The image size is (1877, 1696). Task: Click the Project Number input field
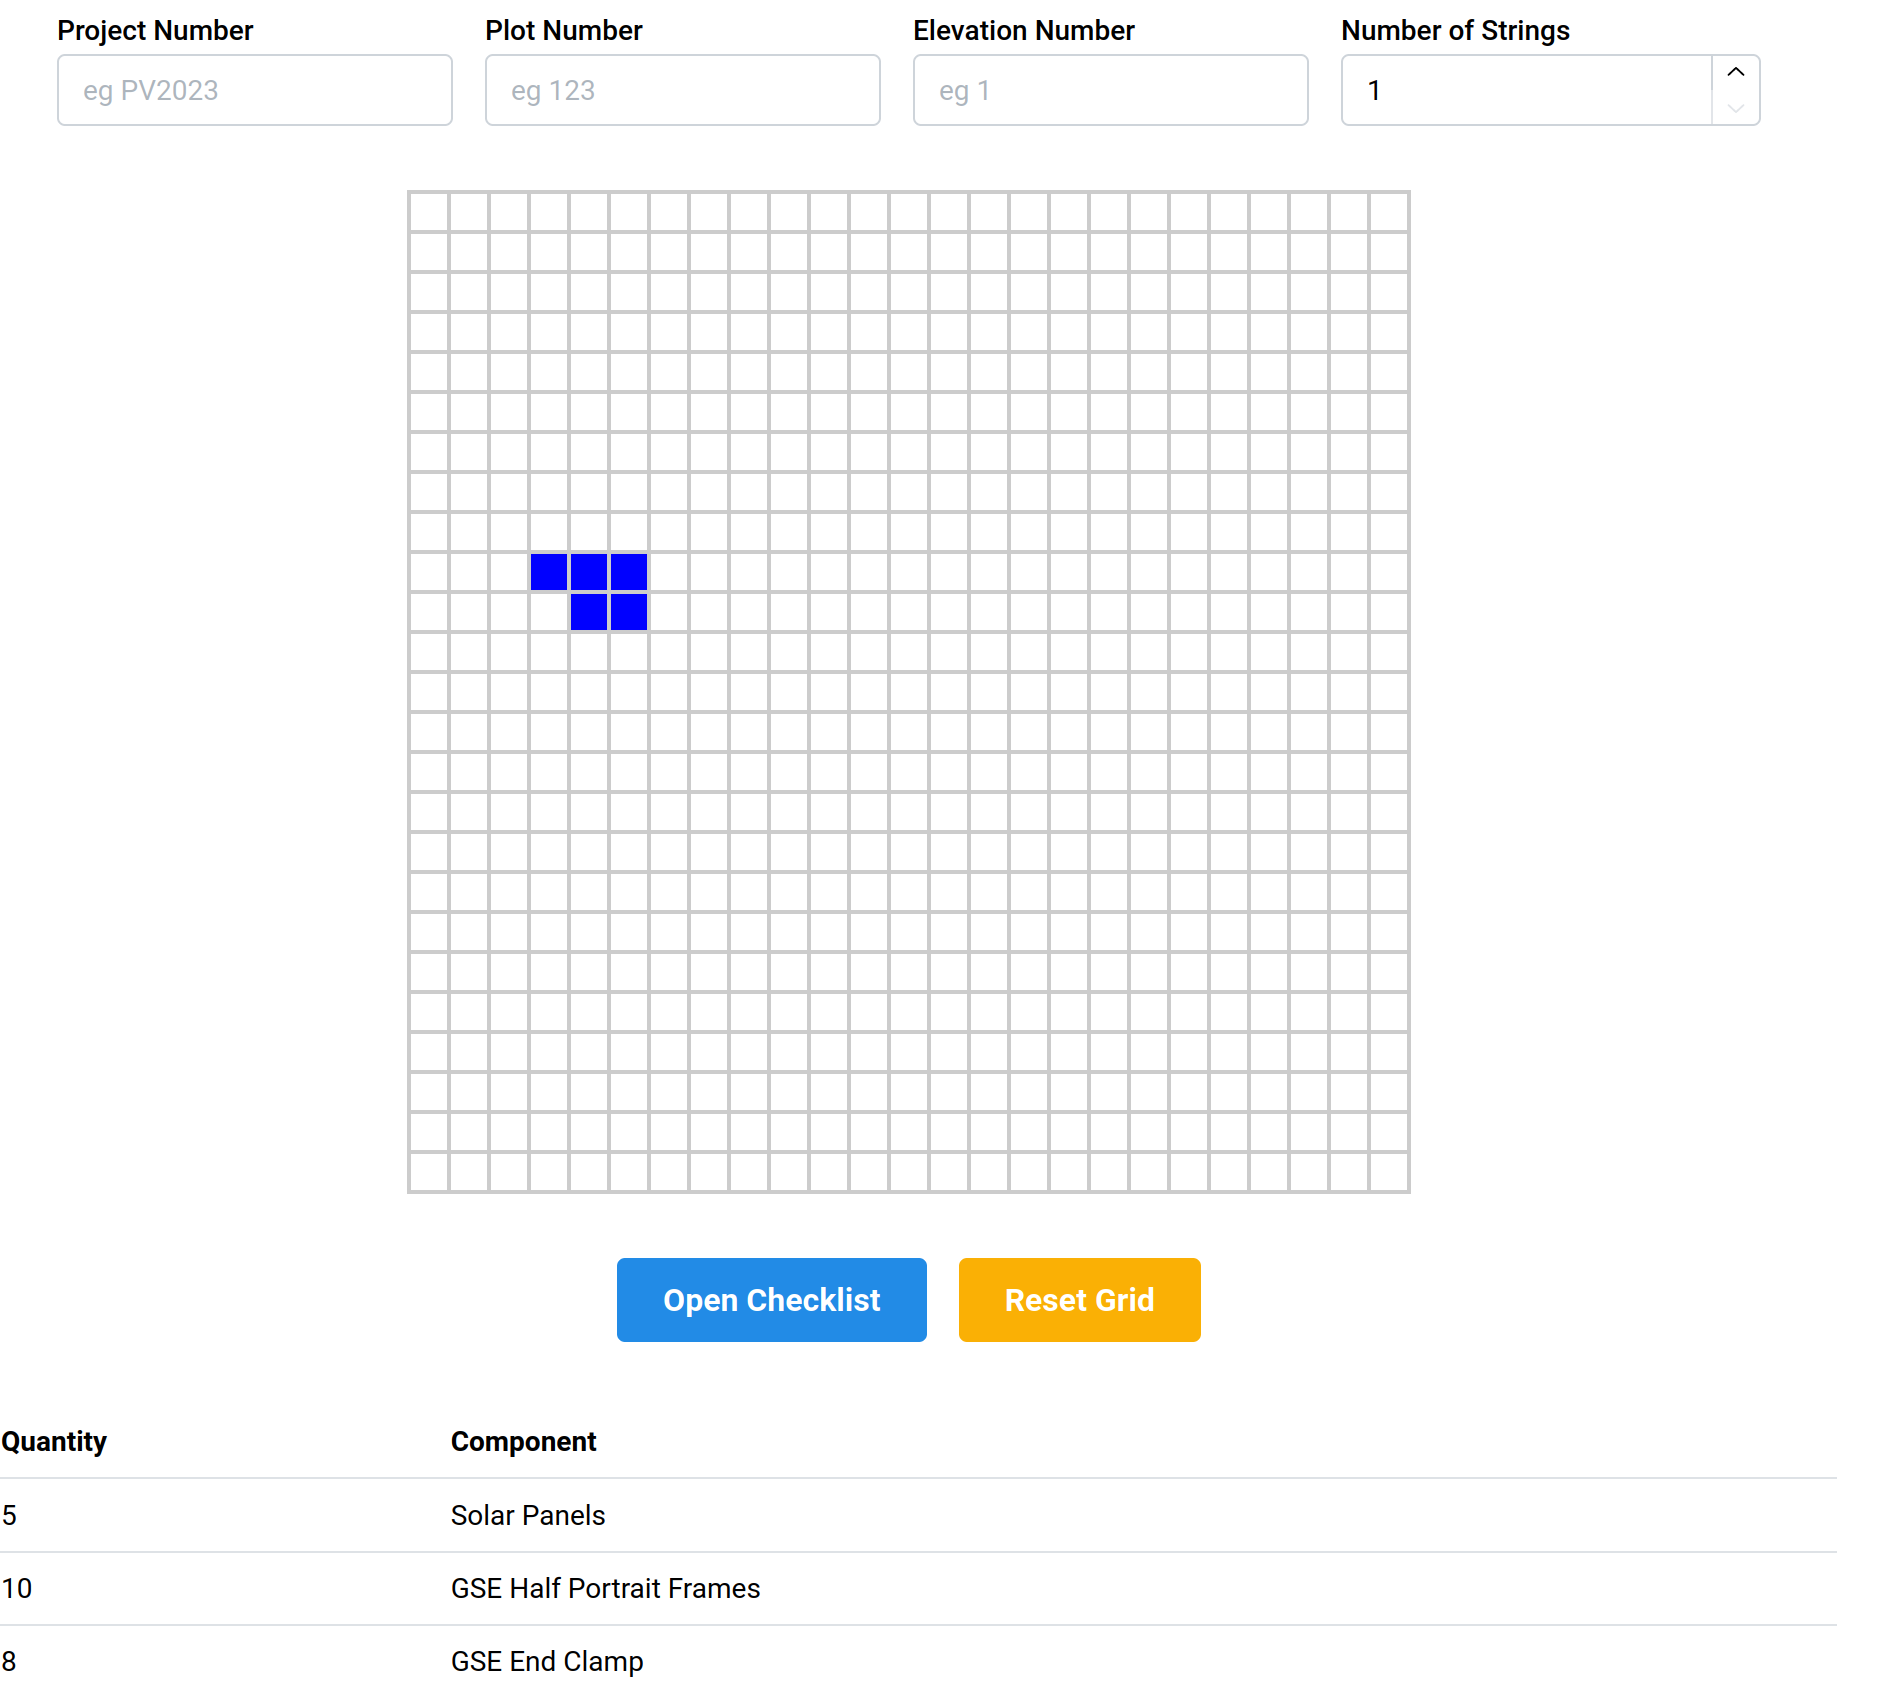(254, 90)
